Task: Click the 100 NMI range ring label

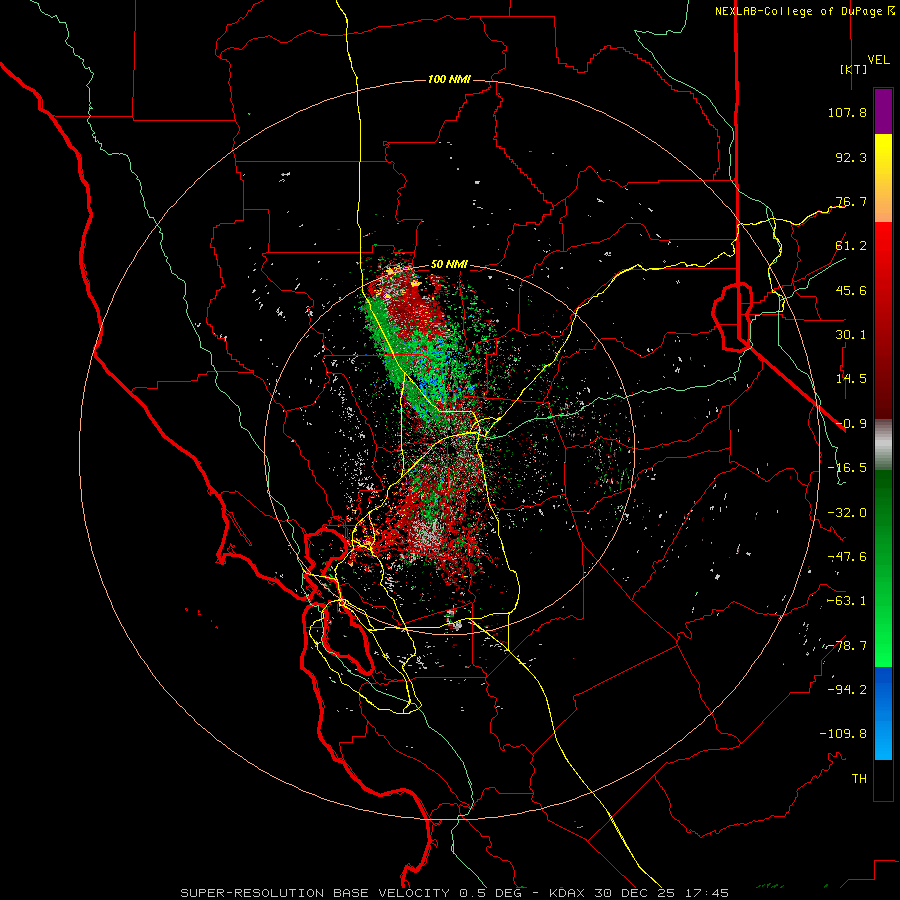Action: point(449,79)
